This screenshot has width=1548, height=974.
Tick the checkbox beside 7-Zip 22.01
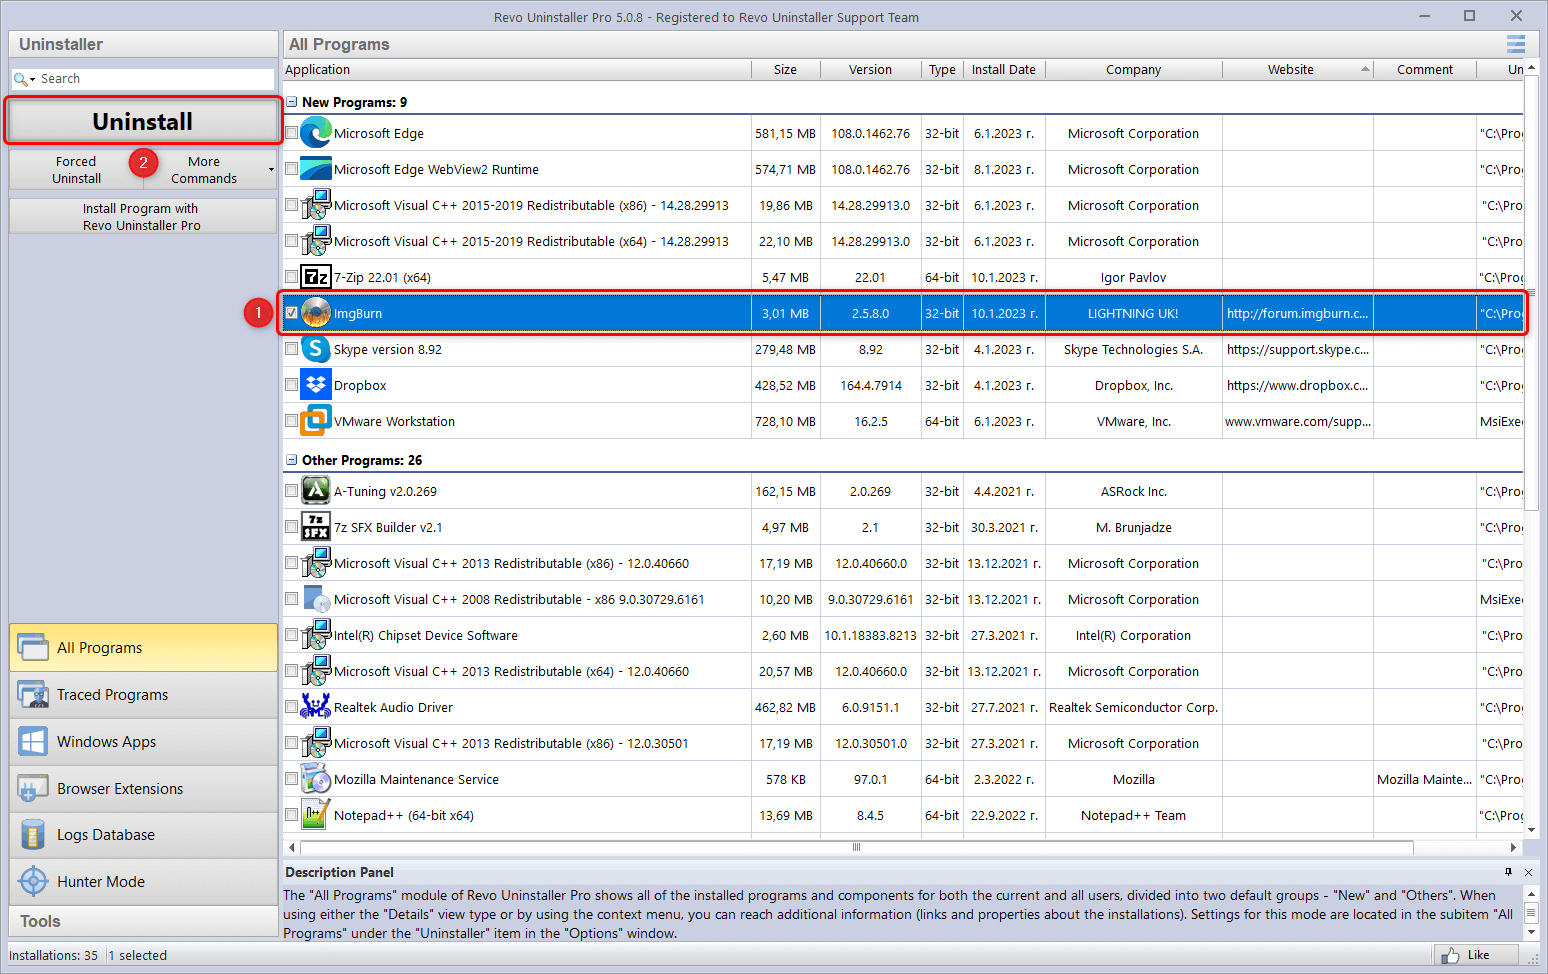coord(291,277)
